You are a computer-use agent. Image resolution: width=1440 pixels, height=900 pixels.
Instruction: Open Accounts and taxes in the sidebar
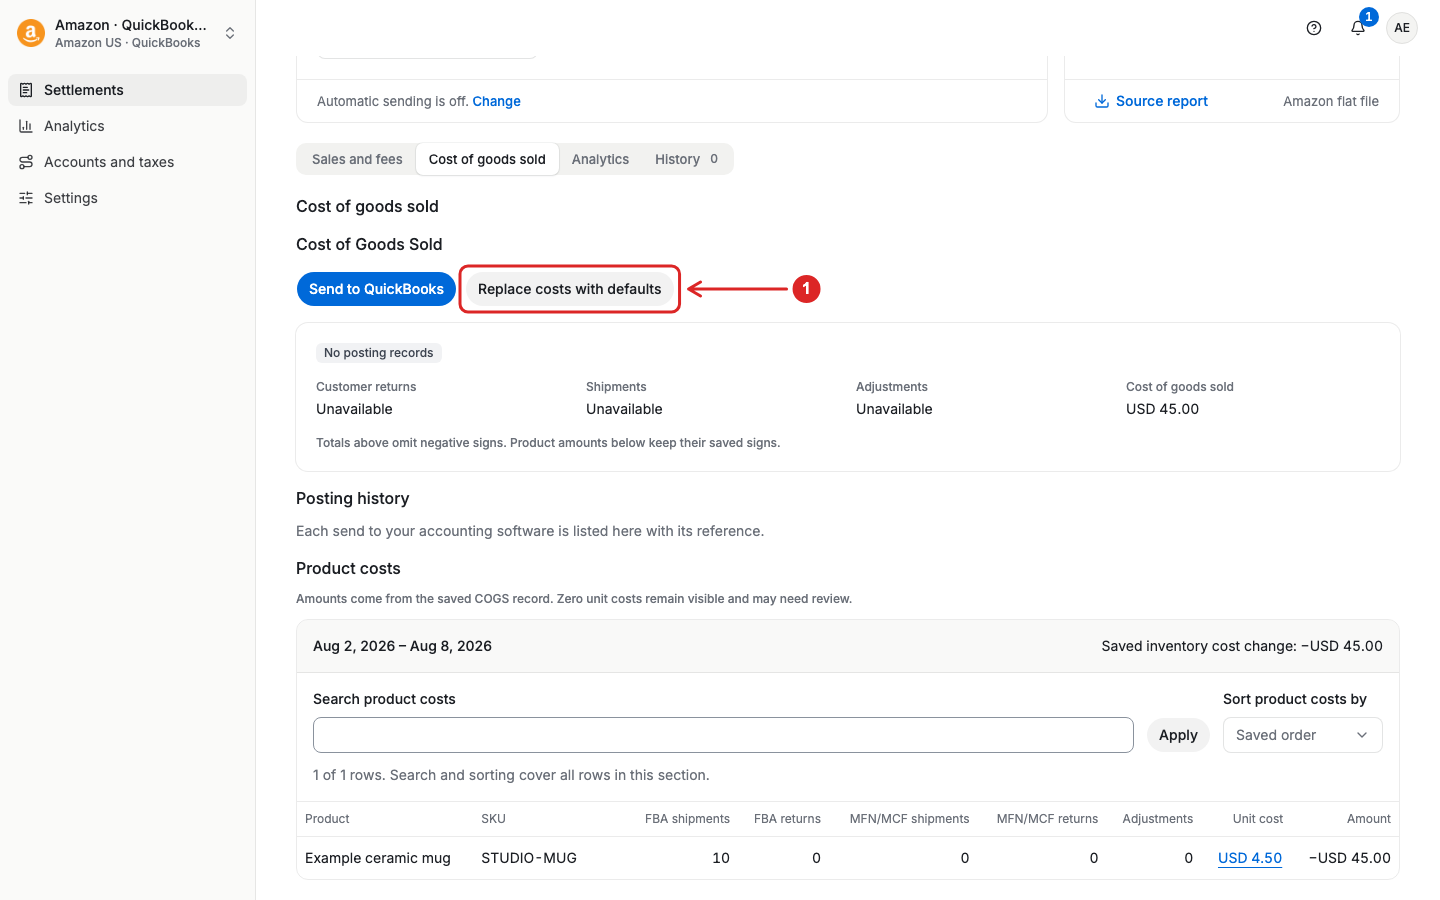coord(128,162)
